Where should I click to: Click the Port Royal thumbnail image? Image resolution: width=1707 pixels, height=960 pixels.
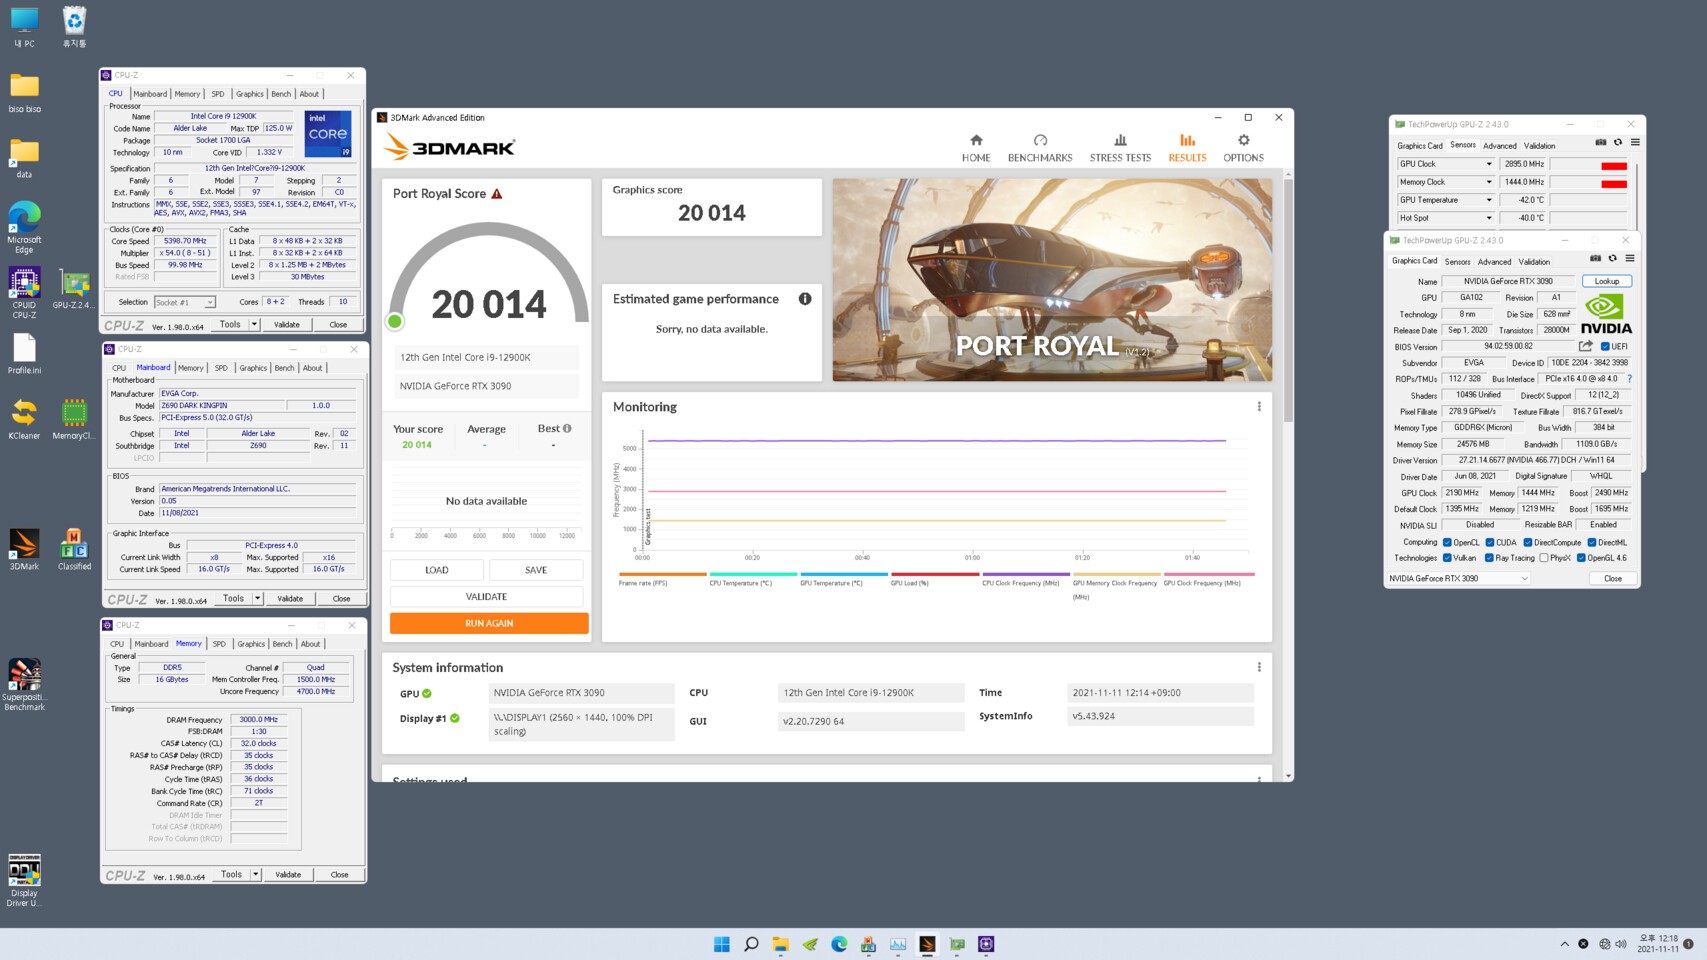click(x=1052, y=280)
